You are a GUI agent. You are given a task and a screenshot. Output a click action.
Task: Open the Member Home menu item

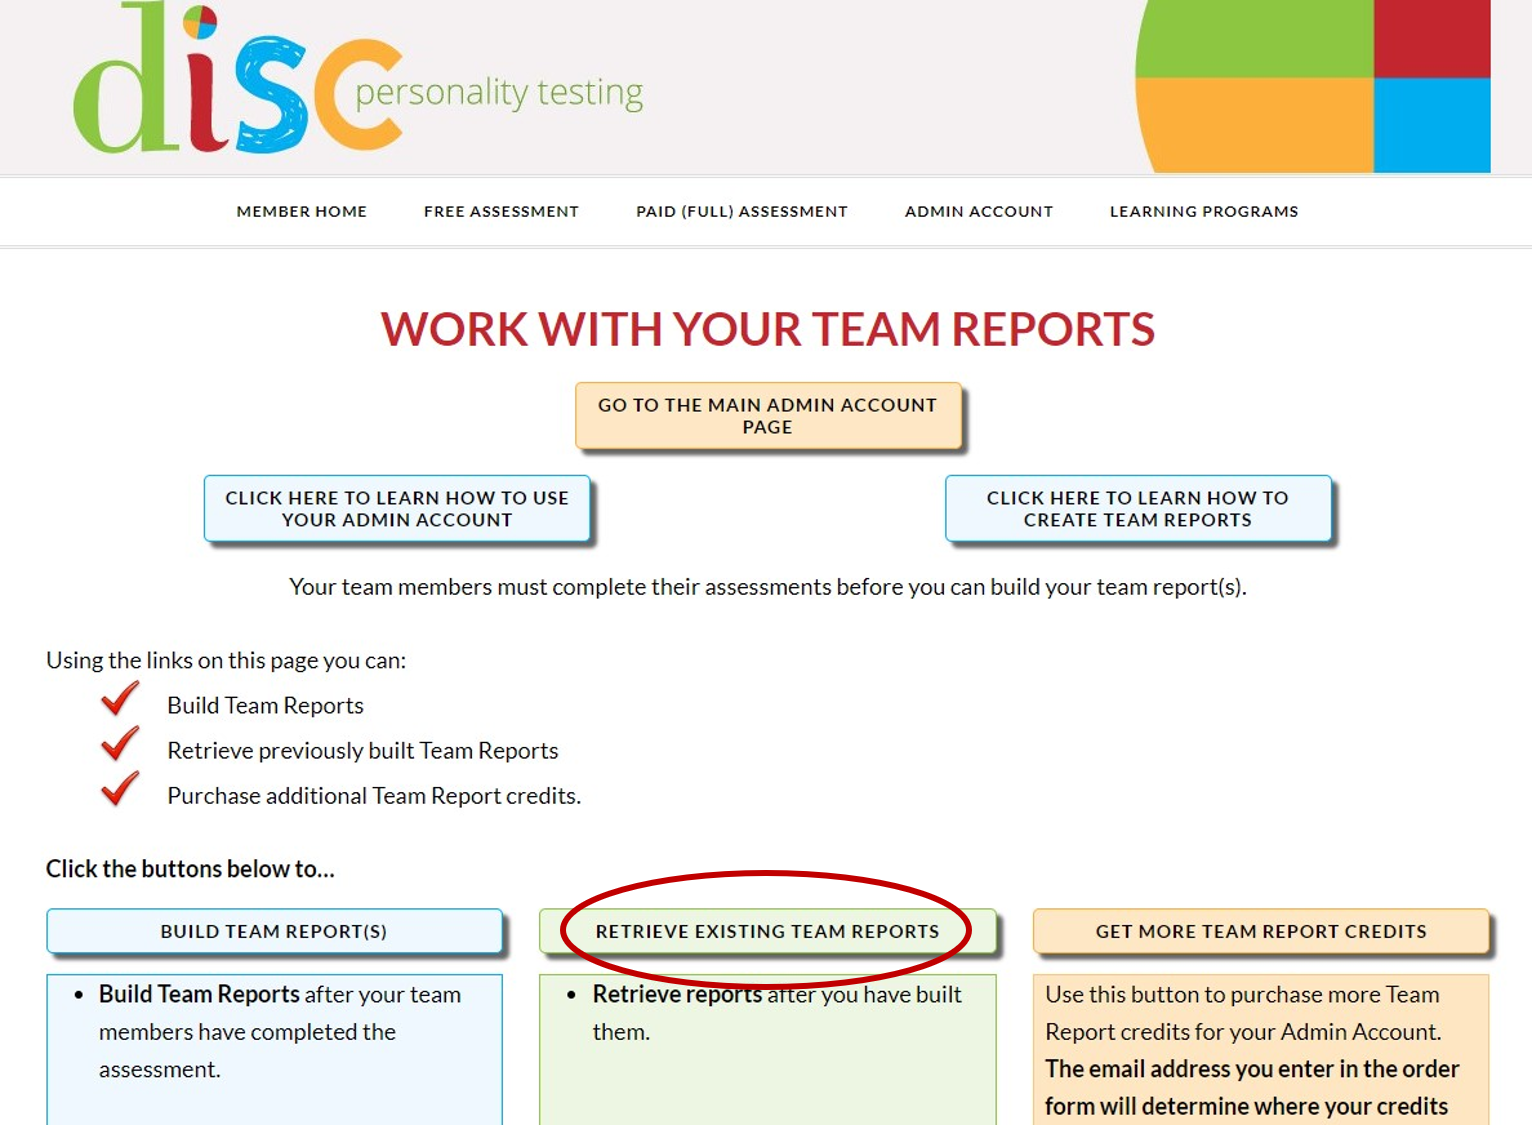coord(302,212)
